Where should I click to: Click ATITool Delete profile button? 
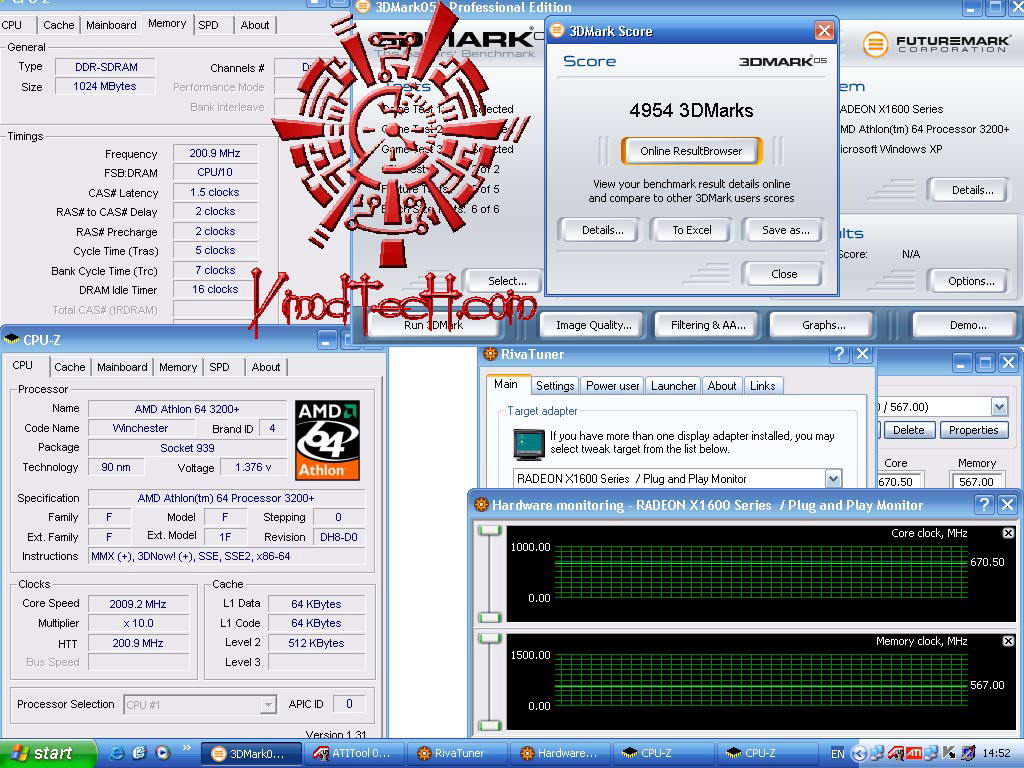click(908, 430)
